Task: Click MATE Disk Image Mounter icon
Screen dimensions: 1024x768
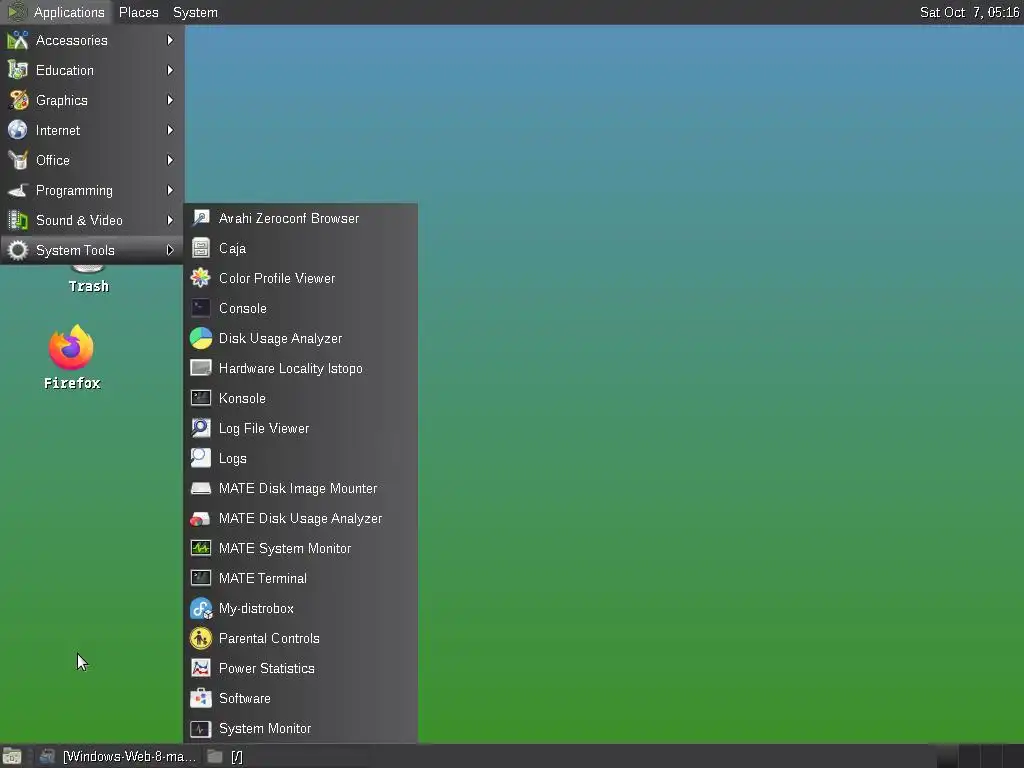Action: point(200,488)
